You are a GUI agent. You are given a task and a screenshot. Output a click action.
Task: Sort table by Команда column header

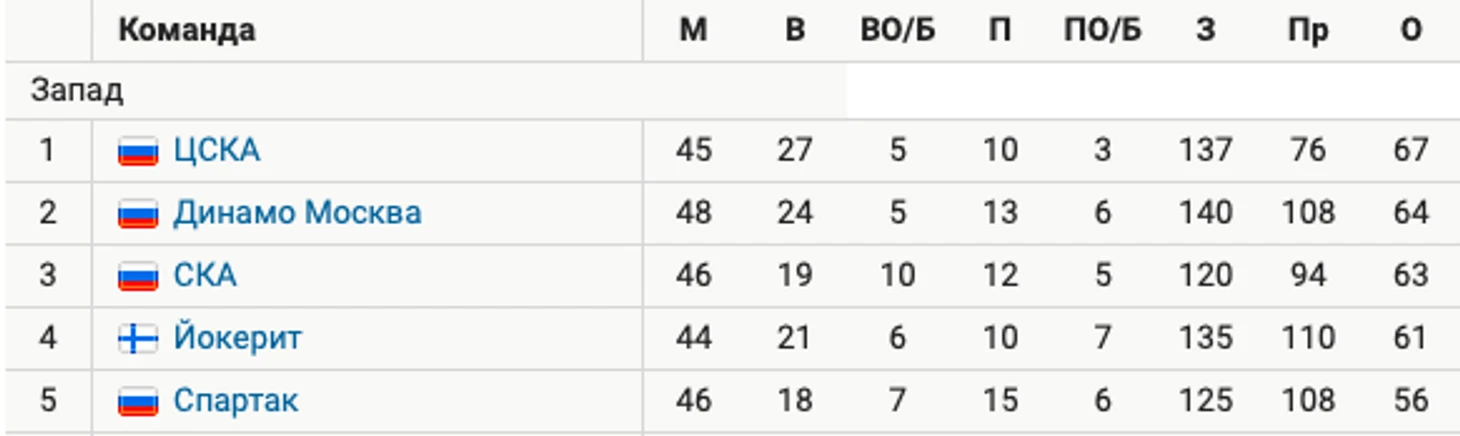[186, 31]
